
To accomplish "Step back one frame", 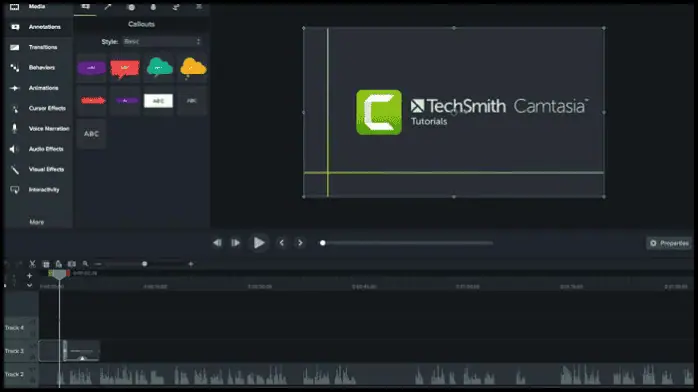I will point(217,242).
